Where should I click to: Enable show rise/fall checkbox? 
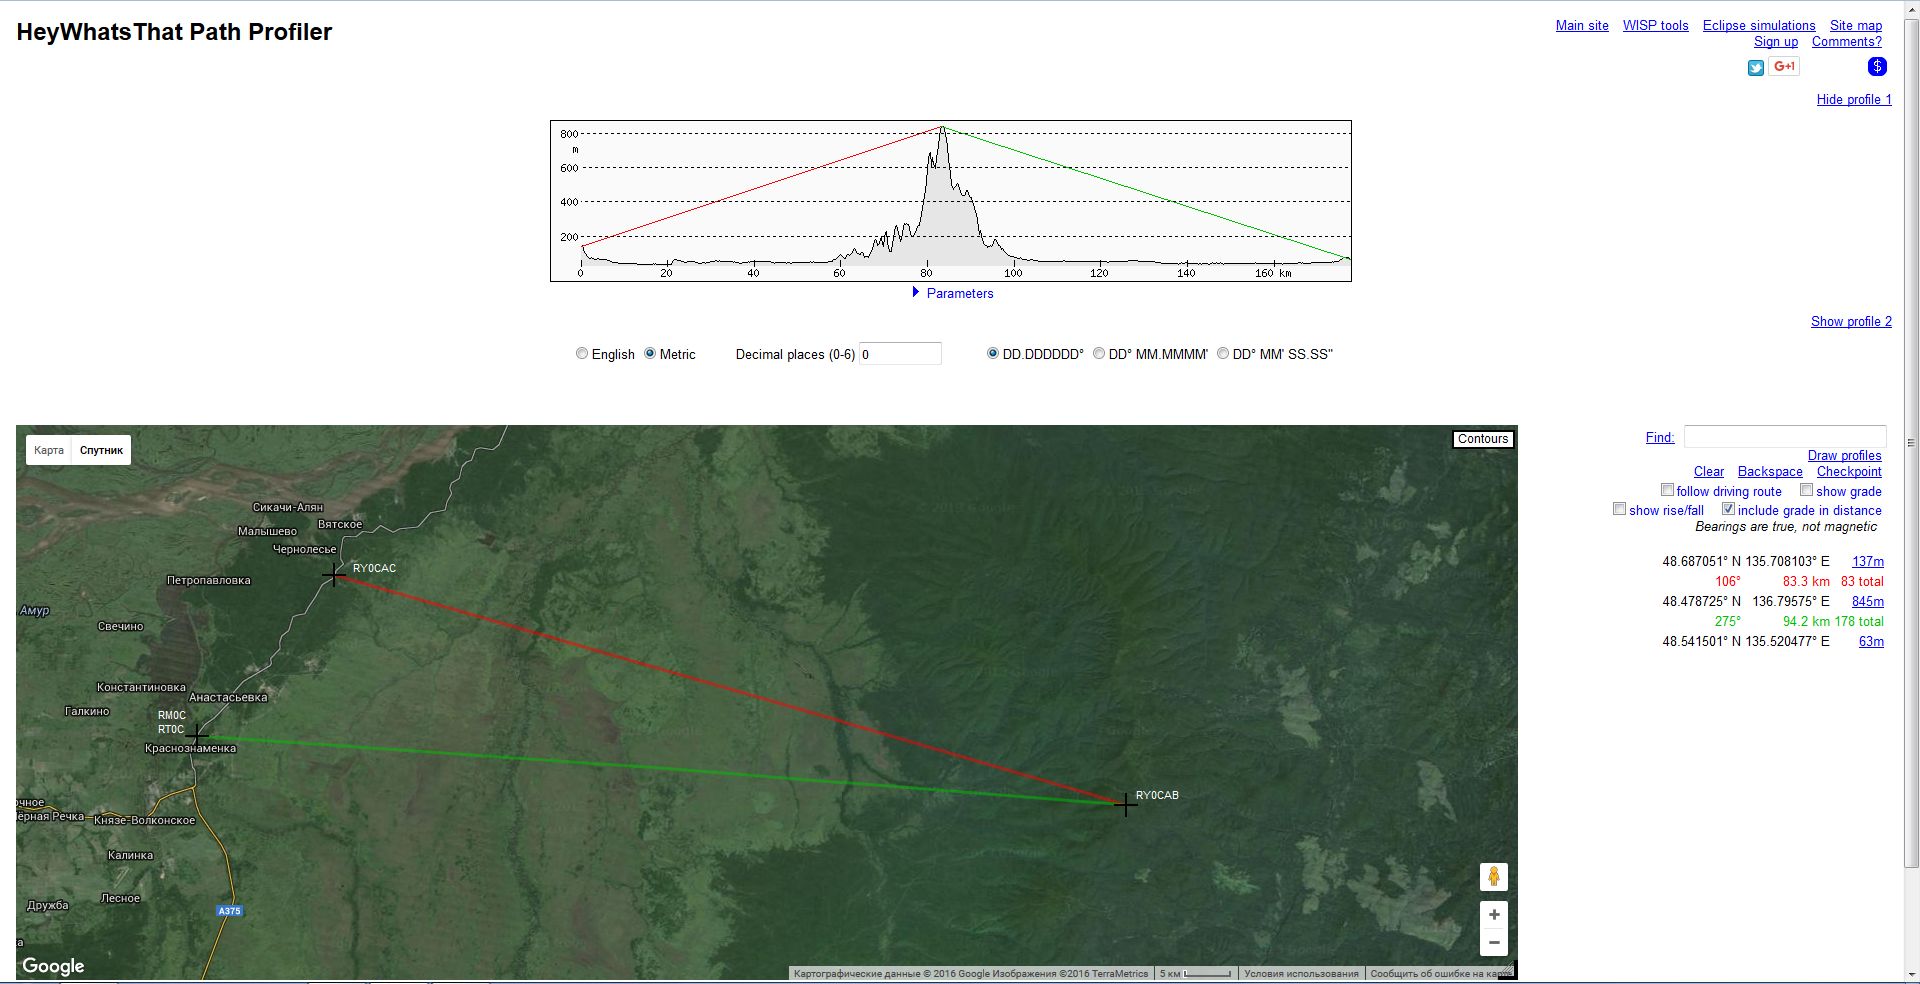1619,509
